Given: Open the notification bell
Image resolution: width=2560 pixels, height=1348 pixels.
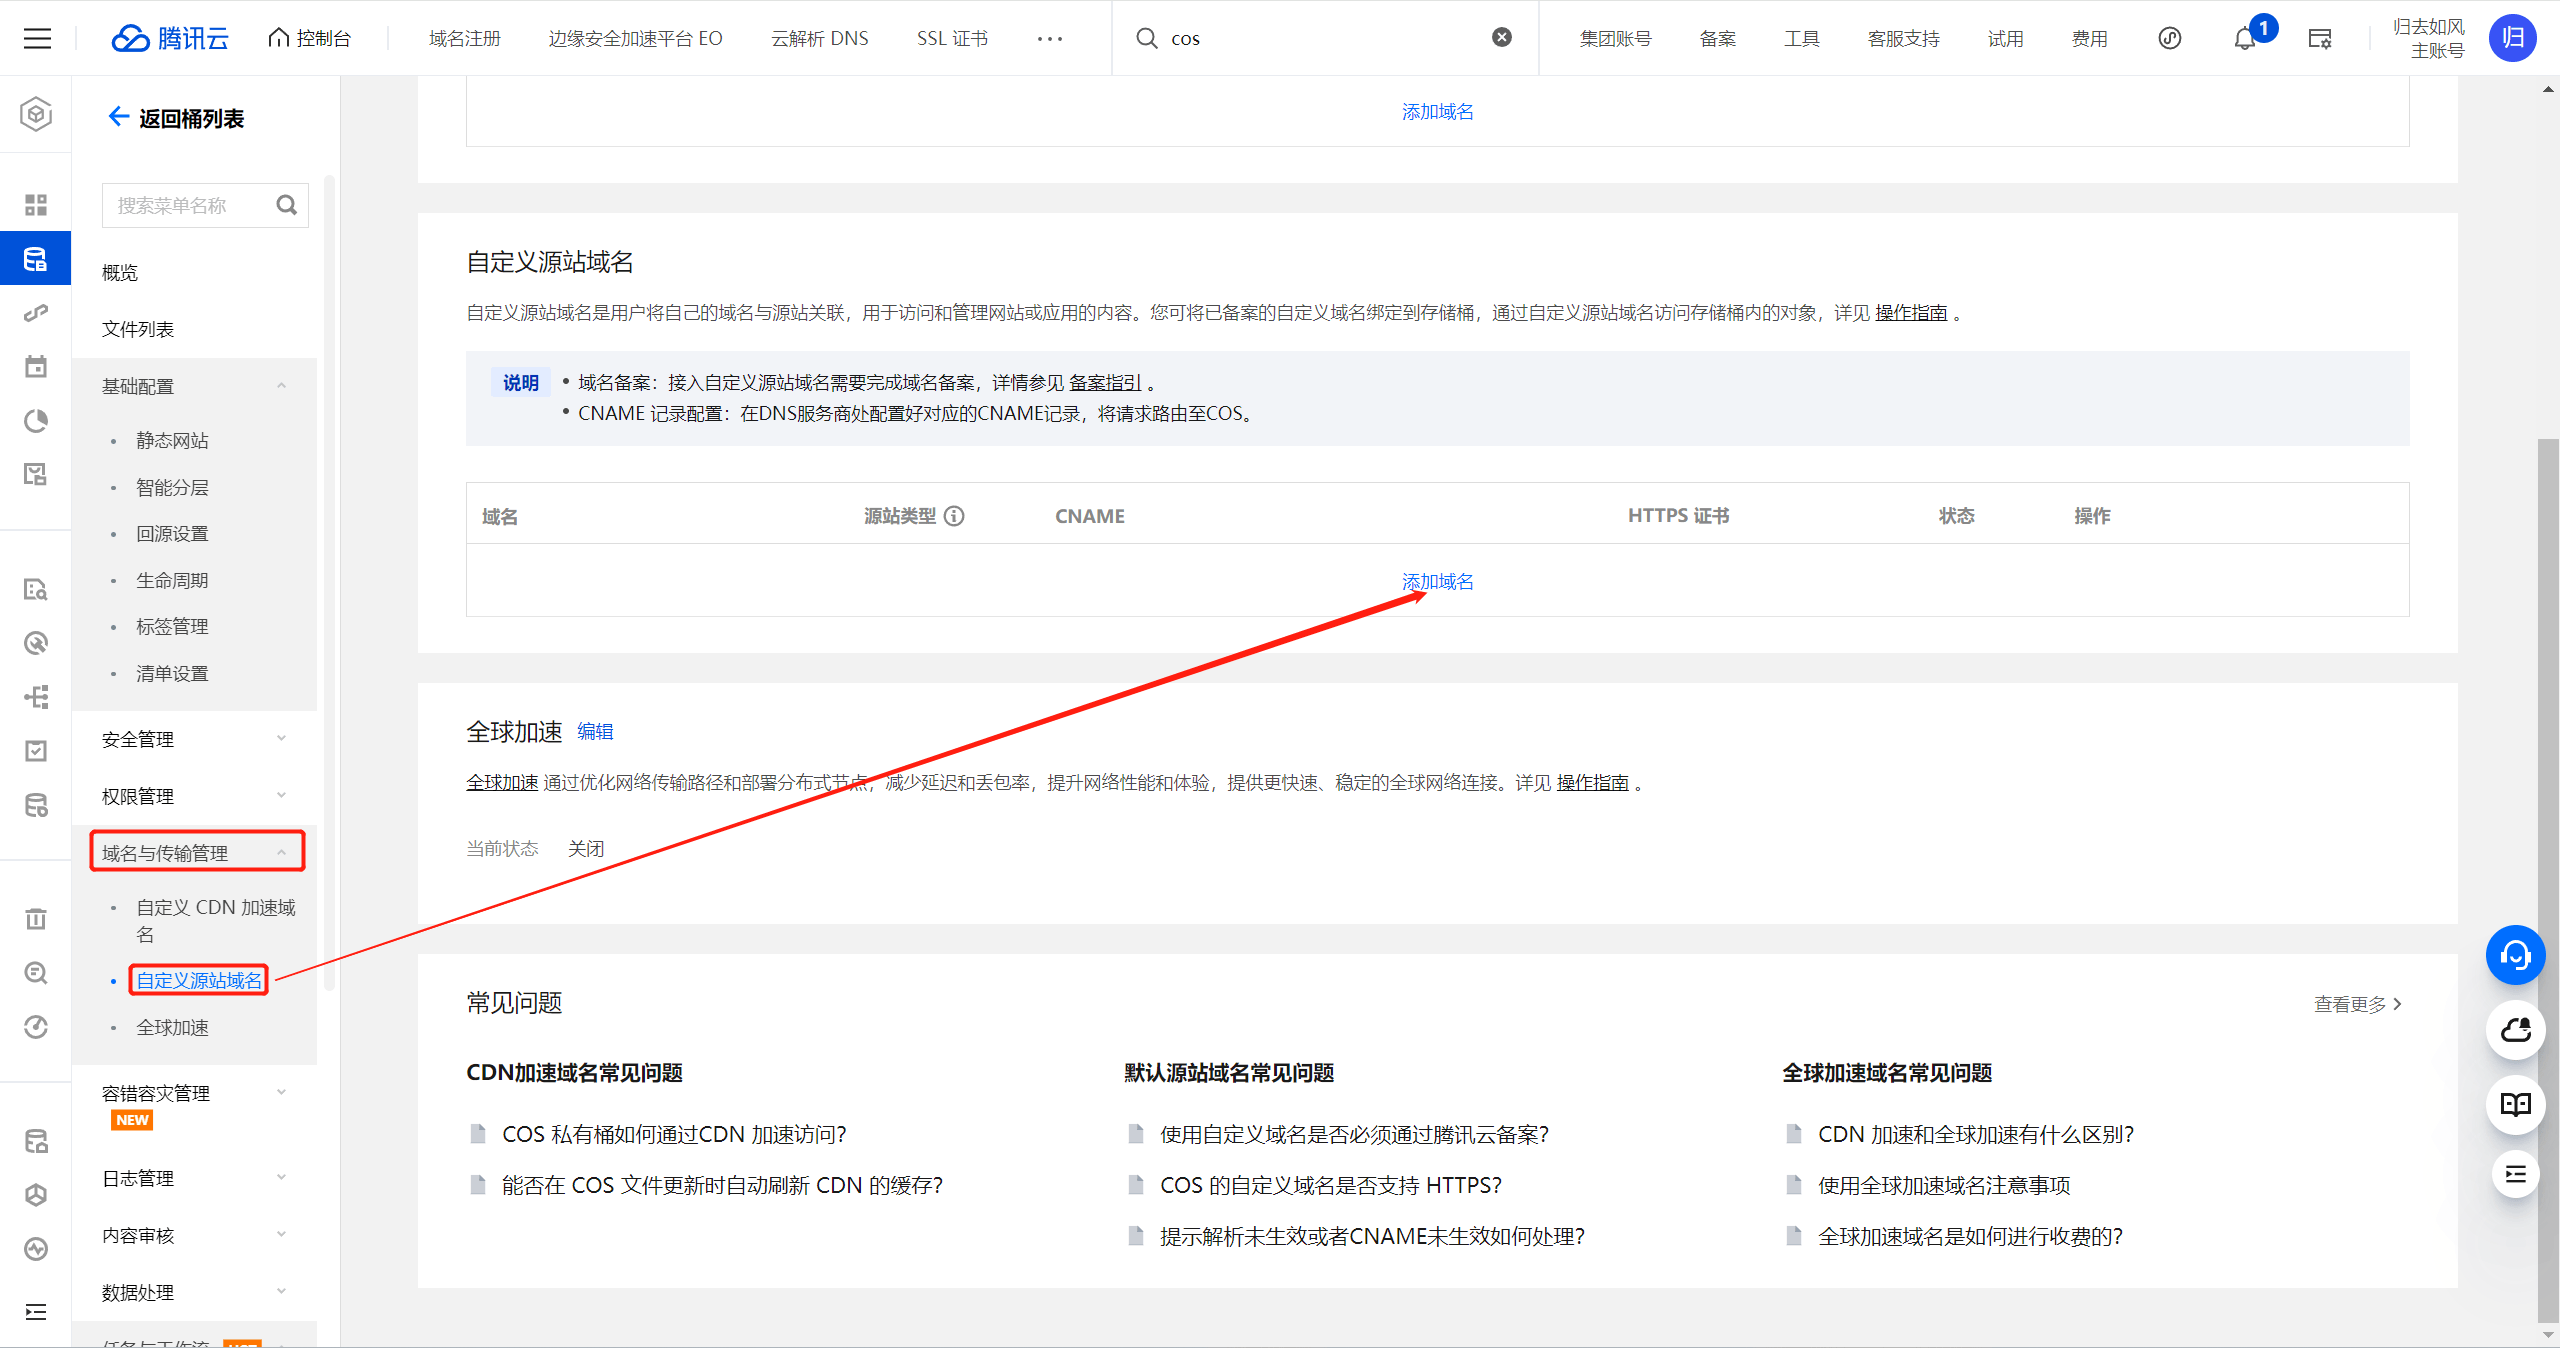Looking at the screenshot, I should pos(2245,39).
